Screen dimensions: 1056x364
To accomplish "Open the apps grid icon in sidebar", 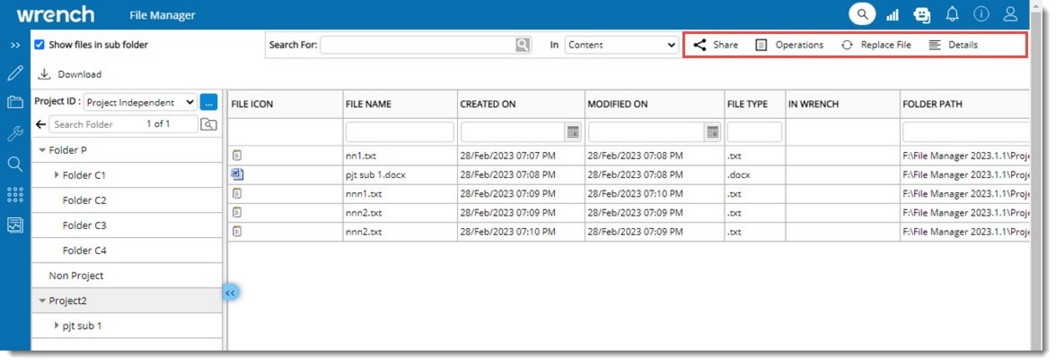I will coord(15,195).
